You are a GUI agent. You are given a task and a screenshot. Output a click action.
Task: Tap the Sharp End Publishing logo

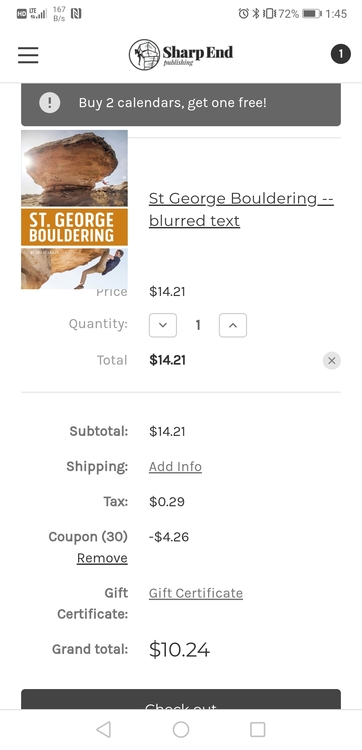click(x=181, y=55)
